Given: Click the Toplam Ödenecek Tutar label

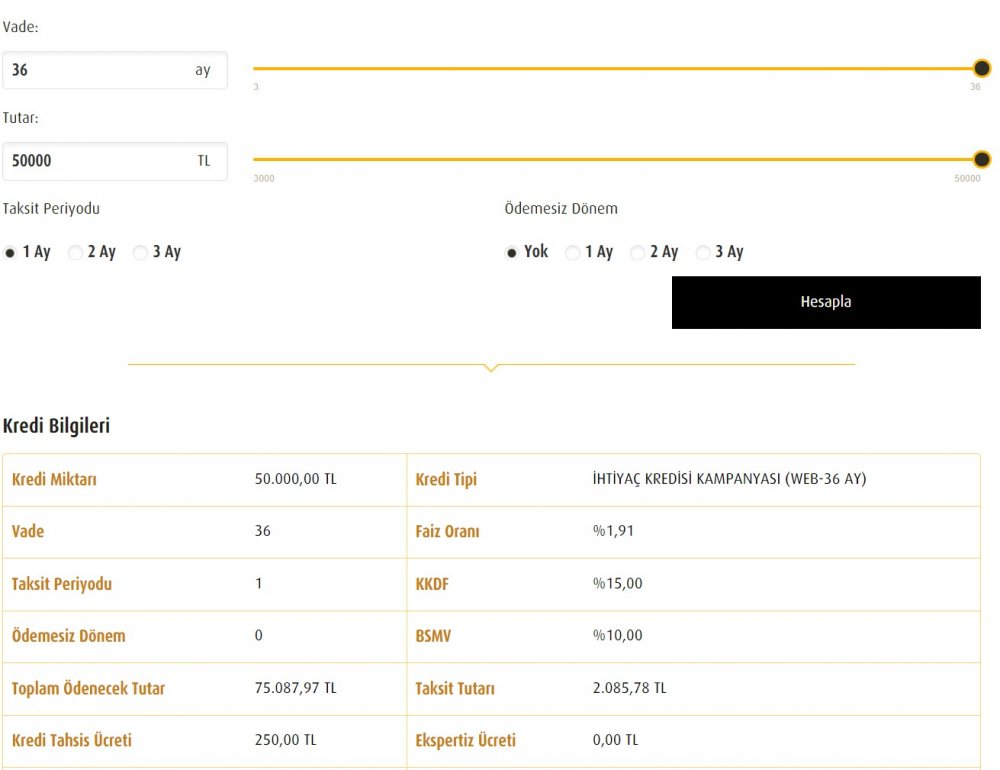Looking at the screenshot, I should point(88,688).
